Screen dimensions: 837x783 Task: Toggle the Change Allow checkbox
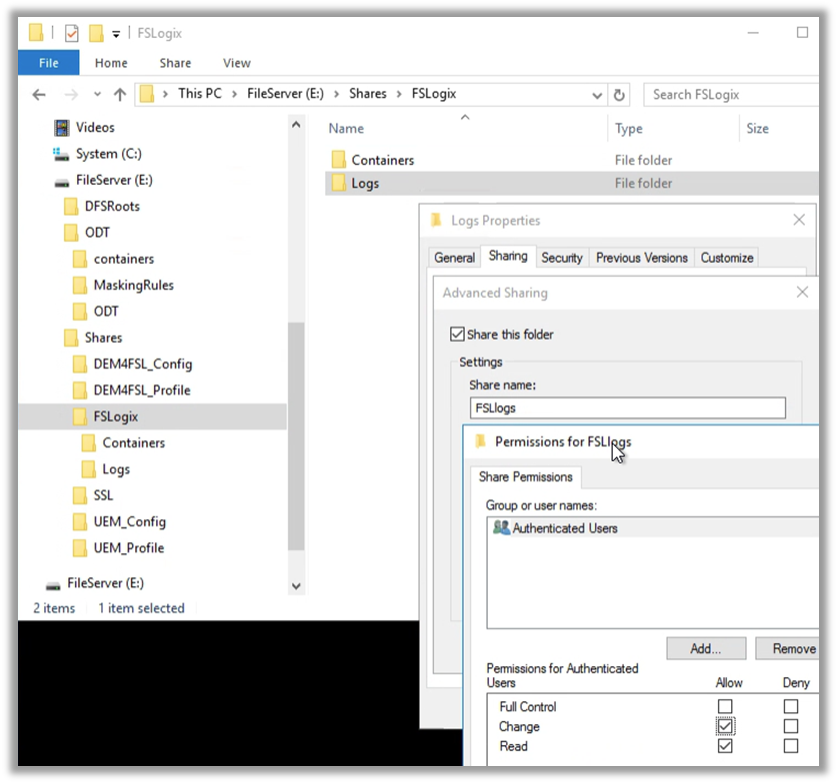pyautogui.click(x=725, y=726)
